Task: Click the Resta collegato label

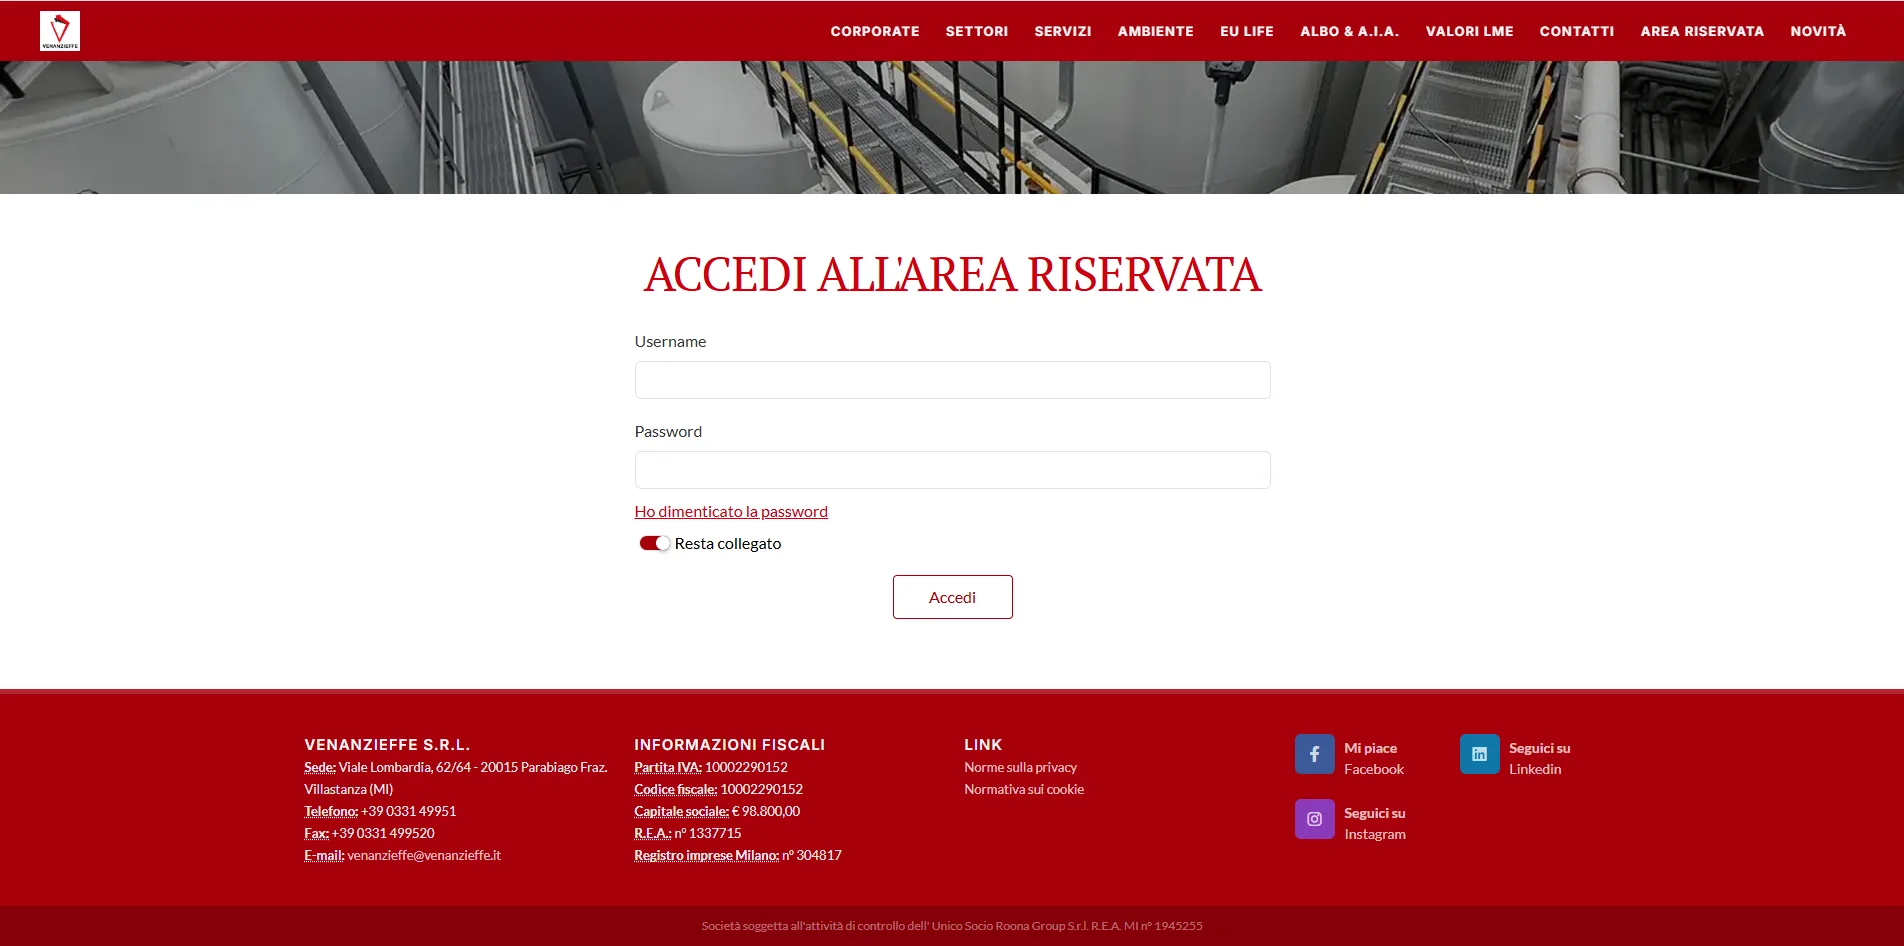Action: pos(728,543)
